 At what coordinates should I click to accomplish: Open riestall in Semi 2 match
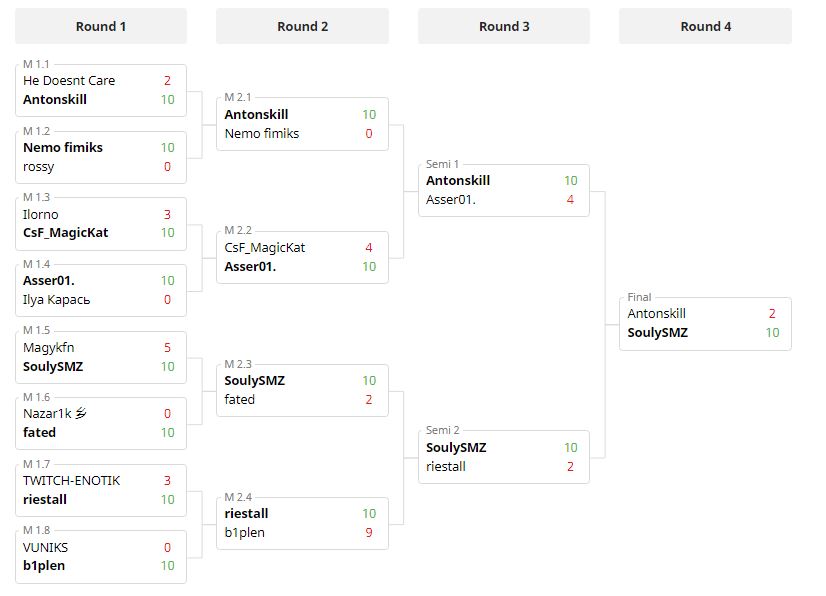[446, 466]
